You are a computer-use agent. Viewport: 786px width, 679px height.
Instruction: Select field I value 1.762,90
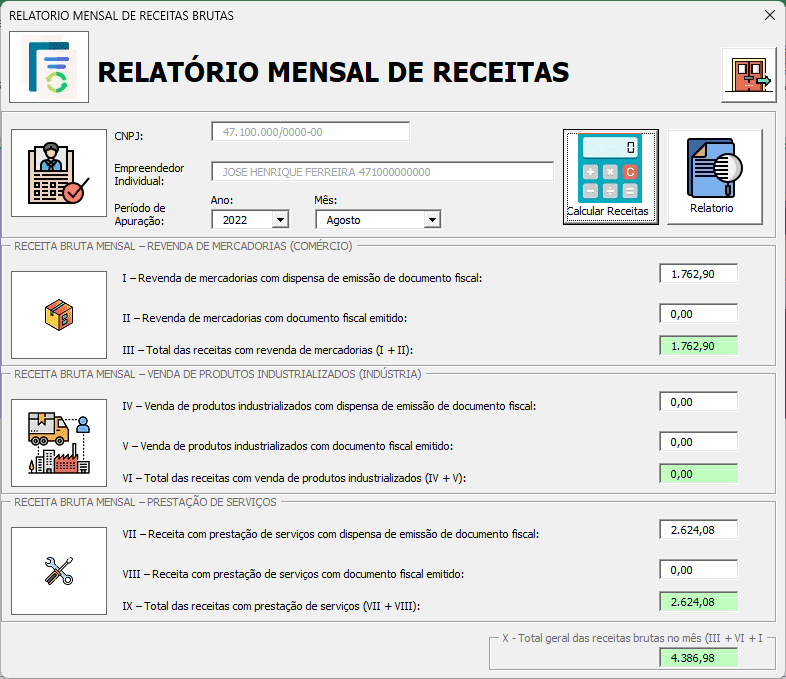[698, 274]
